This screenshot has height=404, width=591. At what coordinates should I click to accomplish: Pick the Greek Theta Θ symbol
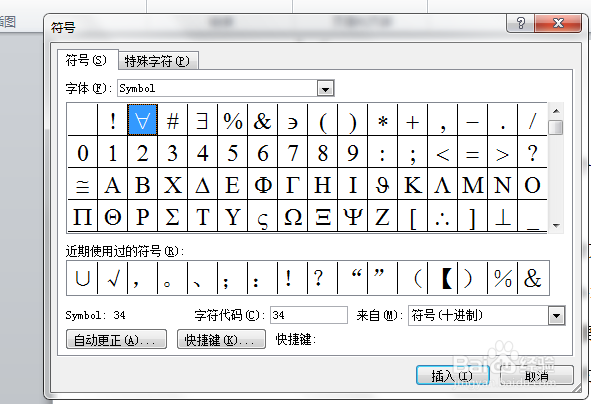[112, 216]
